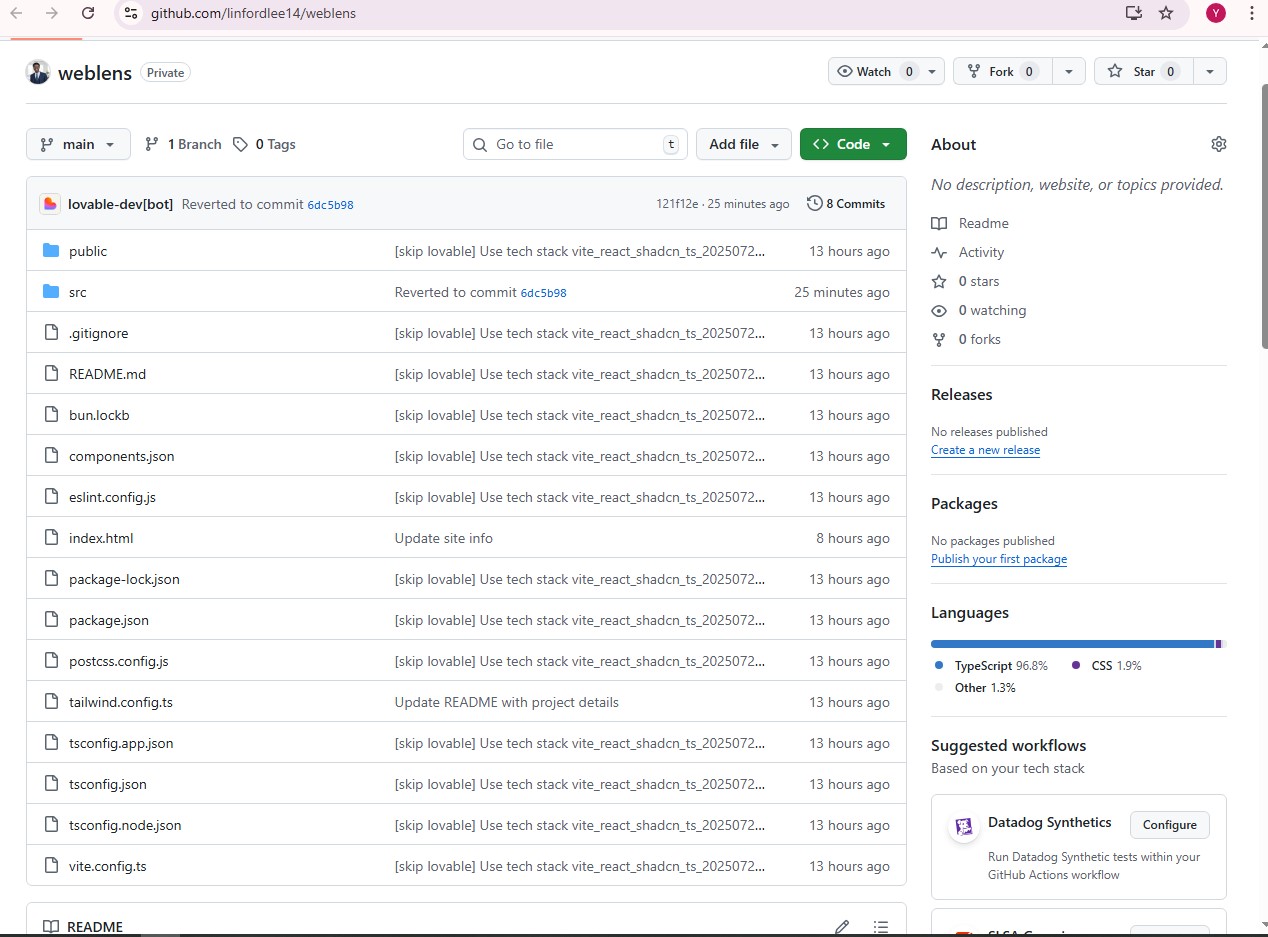Open README outline list icon

(880, 927)
